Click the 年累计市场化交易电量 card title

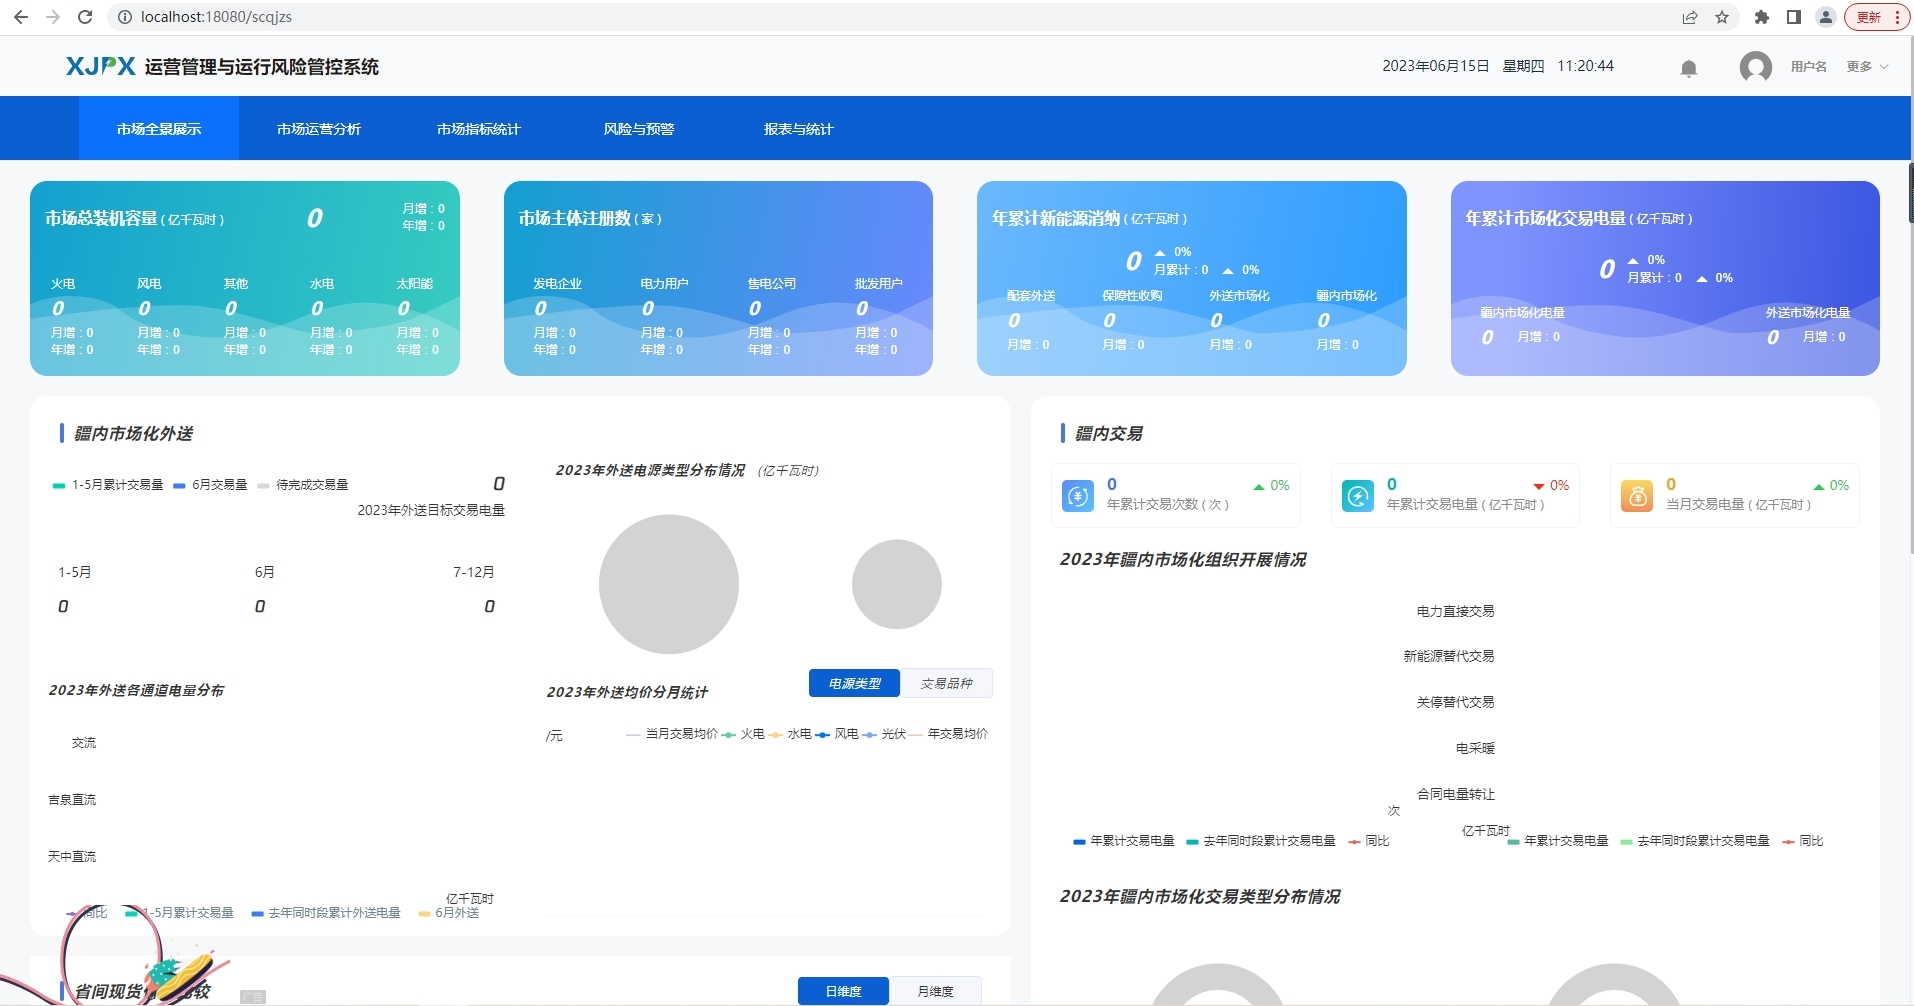click(1545, 218)
